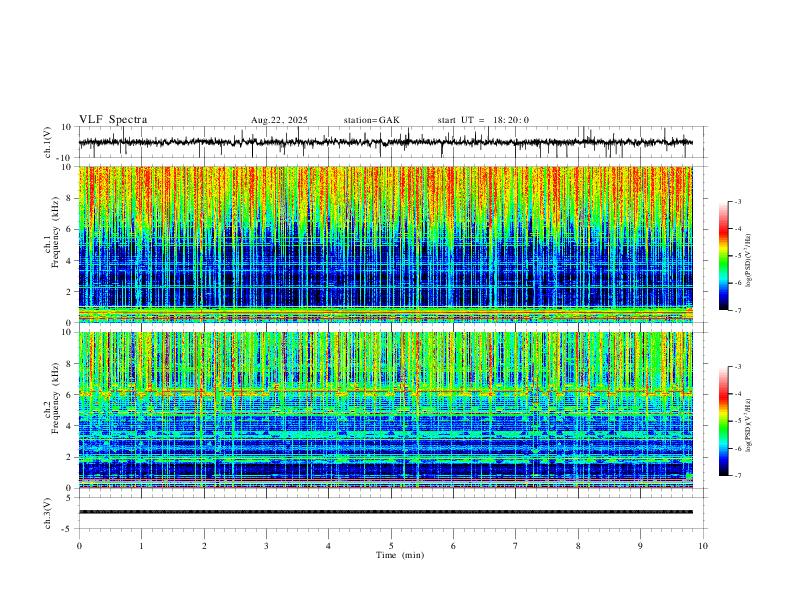Click the time axis tick label '8'

(x=578, y=546)
